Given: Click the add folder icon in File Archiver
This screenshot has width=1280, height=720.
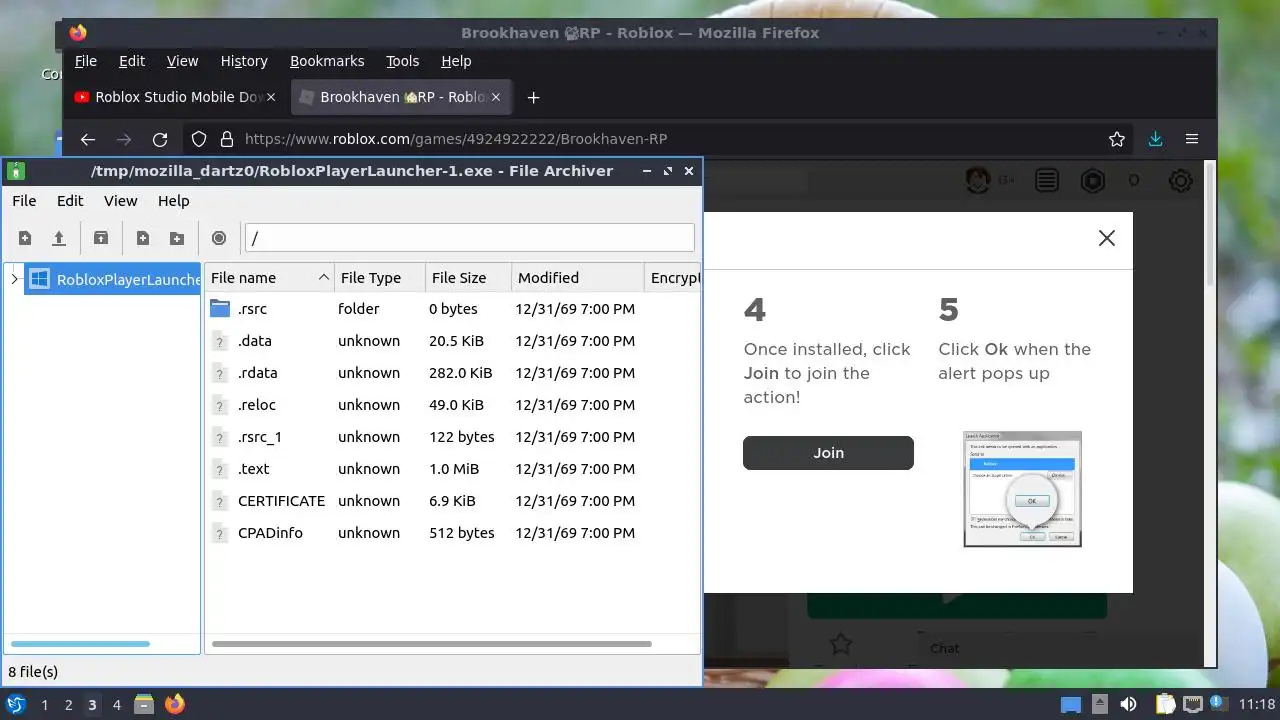Looking at the screenshot, I should pos(177,238).
